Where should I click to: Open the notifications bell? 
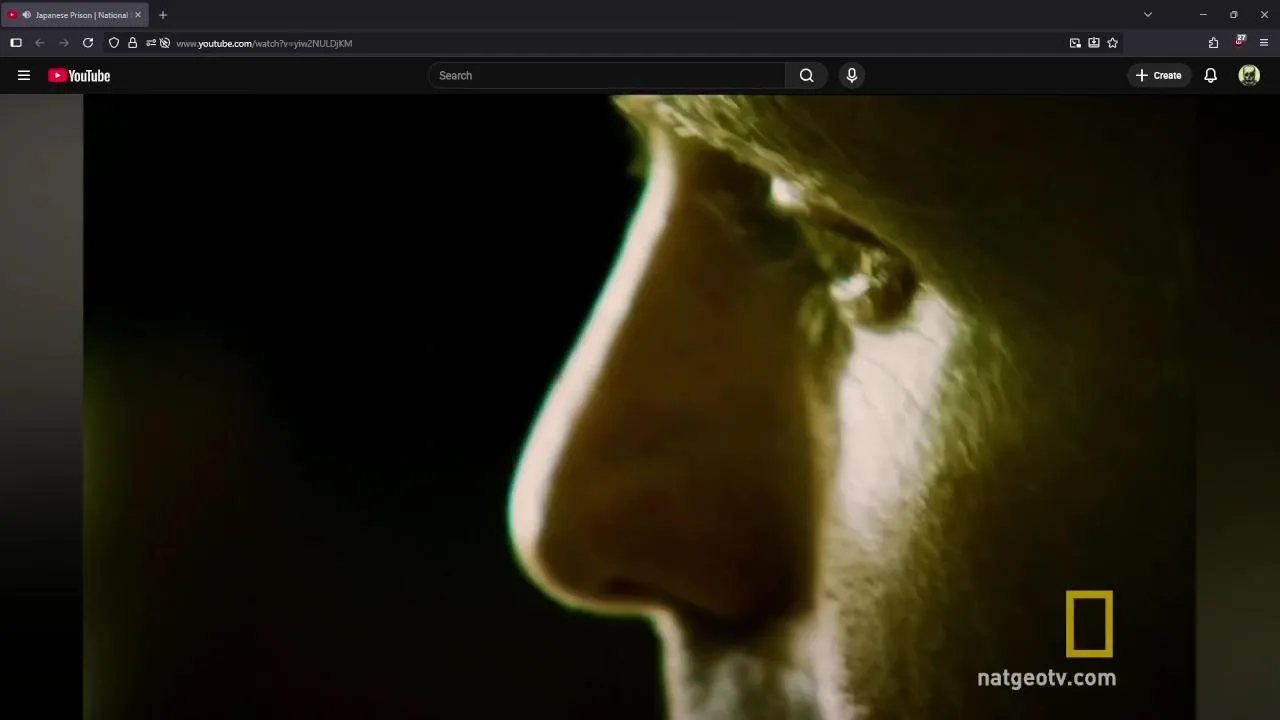1210,75
